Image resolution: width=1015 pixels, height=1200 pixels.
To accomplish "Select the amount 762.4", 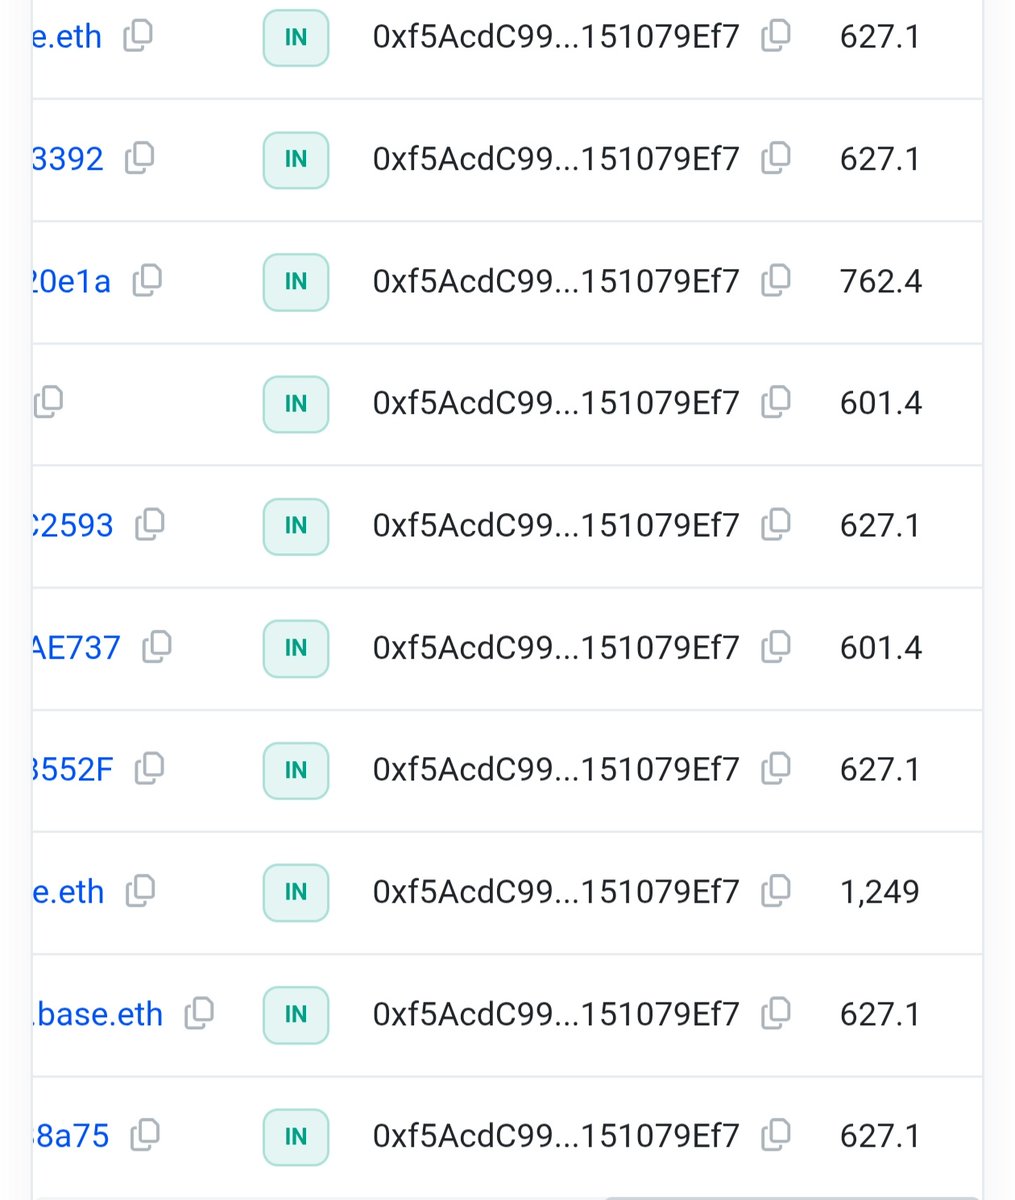I will (881, 281).
